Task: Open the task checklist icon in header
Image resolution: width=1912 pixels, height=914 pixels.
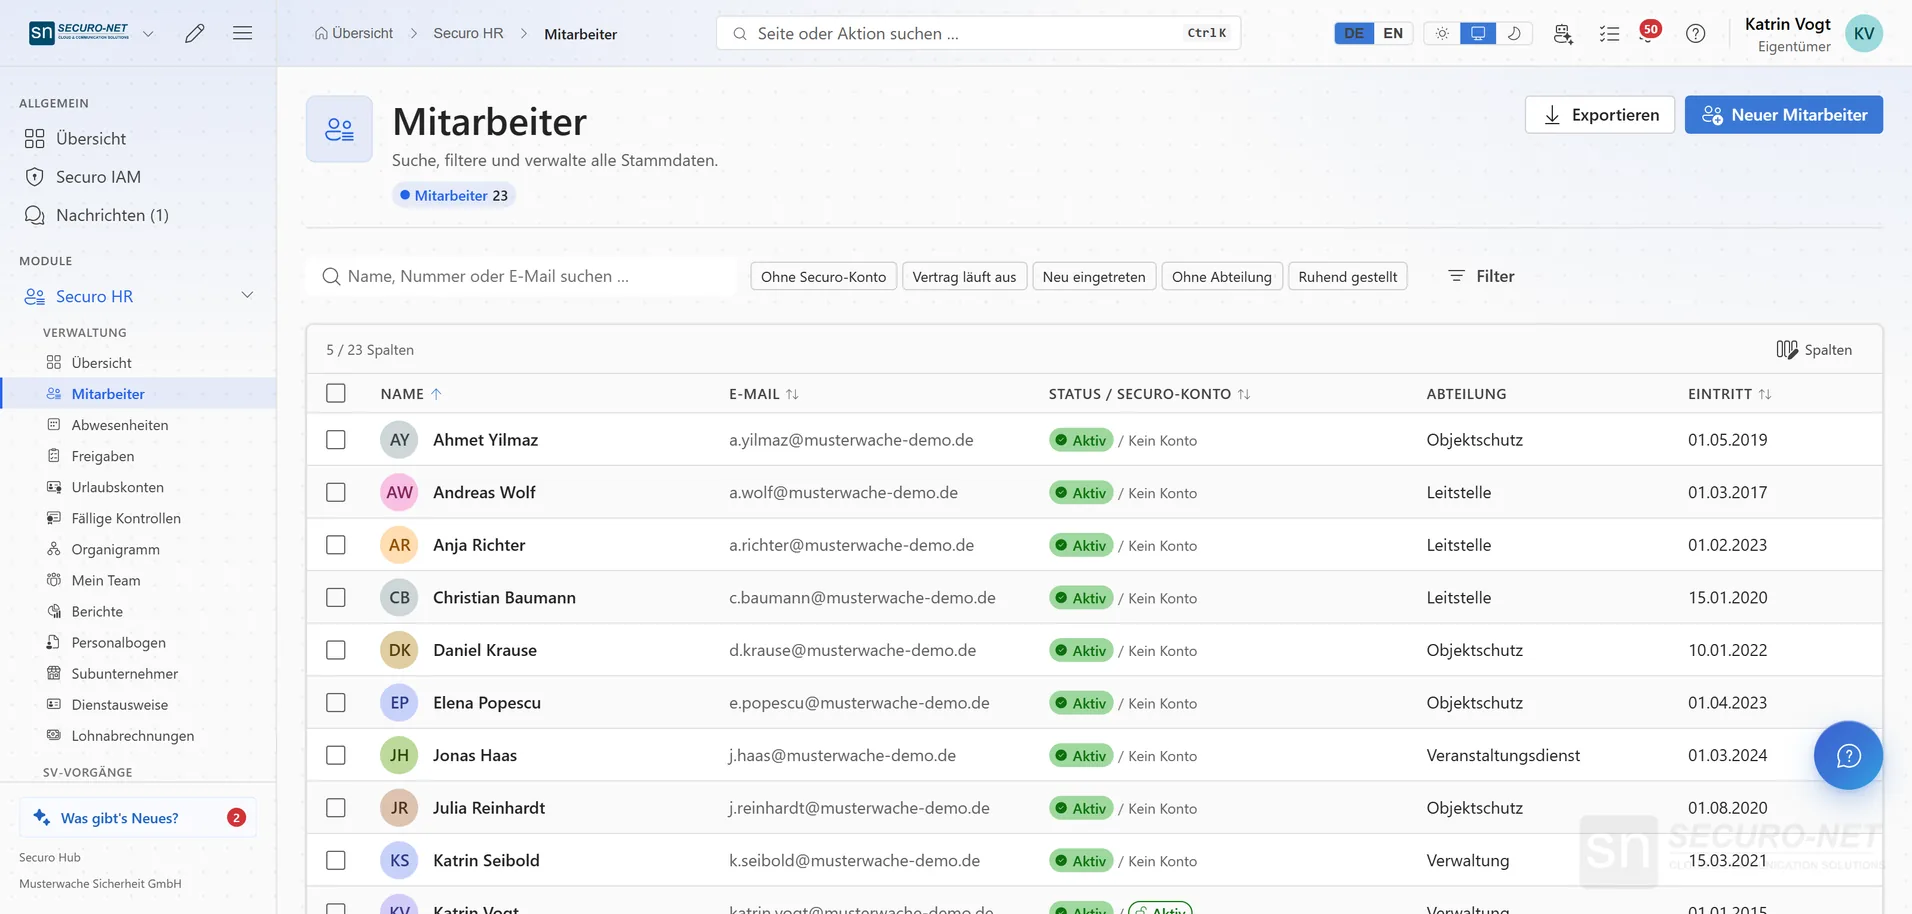Action: tap(1609, 33)
